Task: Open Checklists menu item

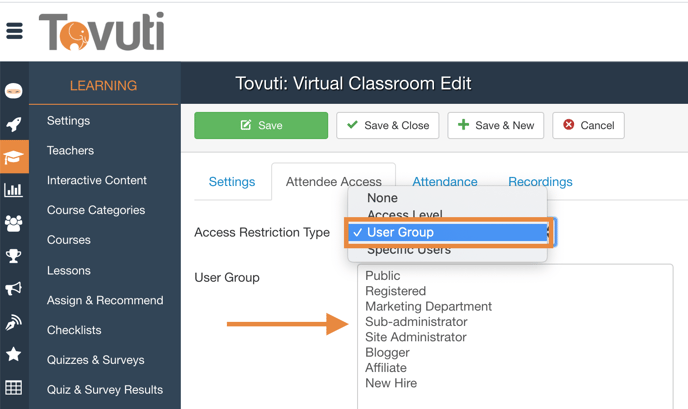Action: click(74, 330)
